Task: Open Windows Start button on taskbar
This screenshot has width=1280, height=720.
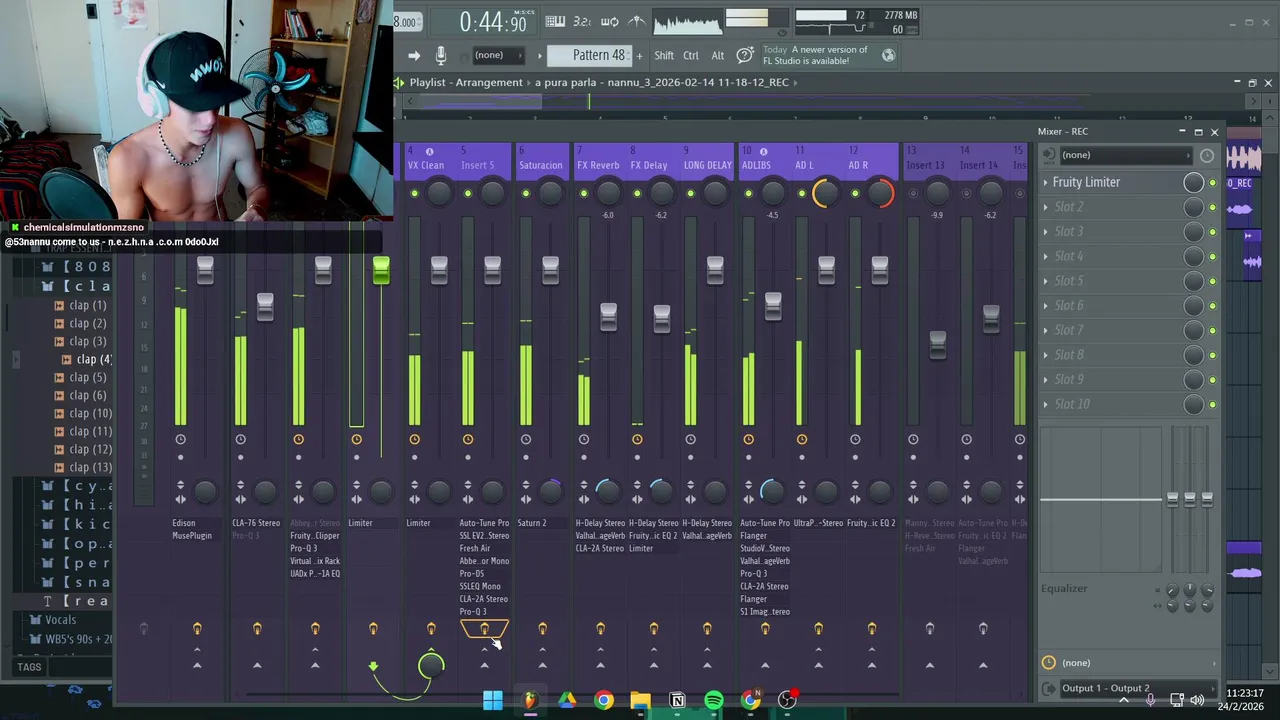Action: click(x=493, y=701)
